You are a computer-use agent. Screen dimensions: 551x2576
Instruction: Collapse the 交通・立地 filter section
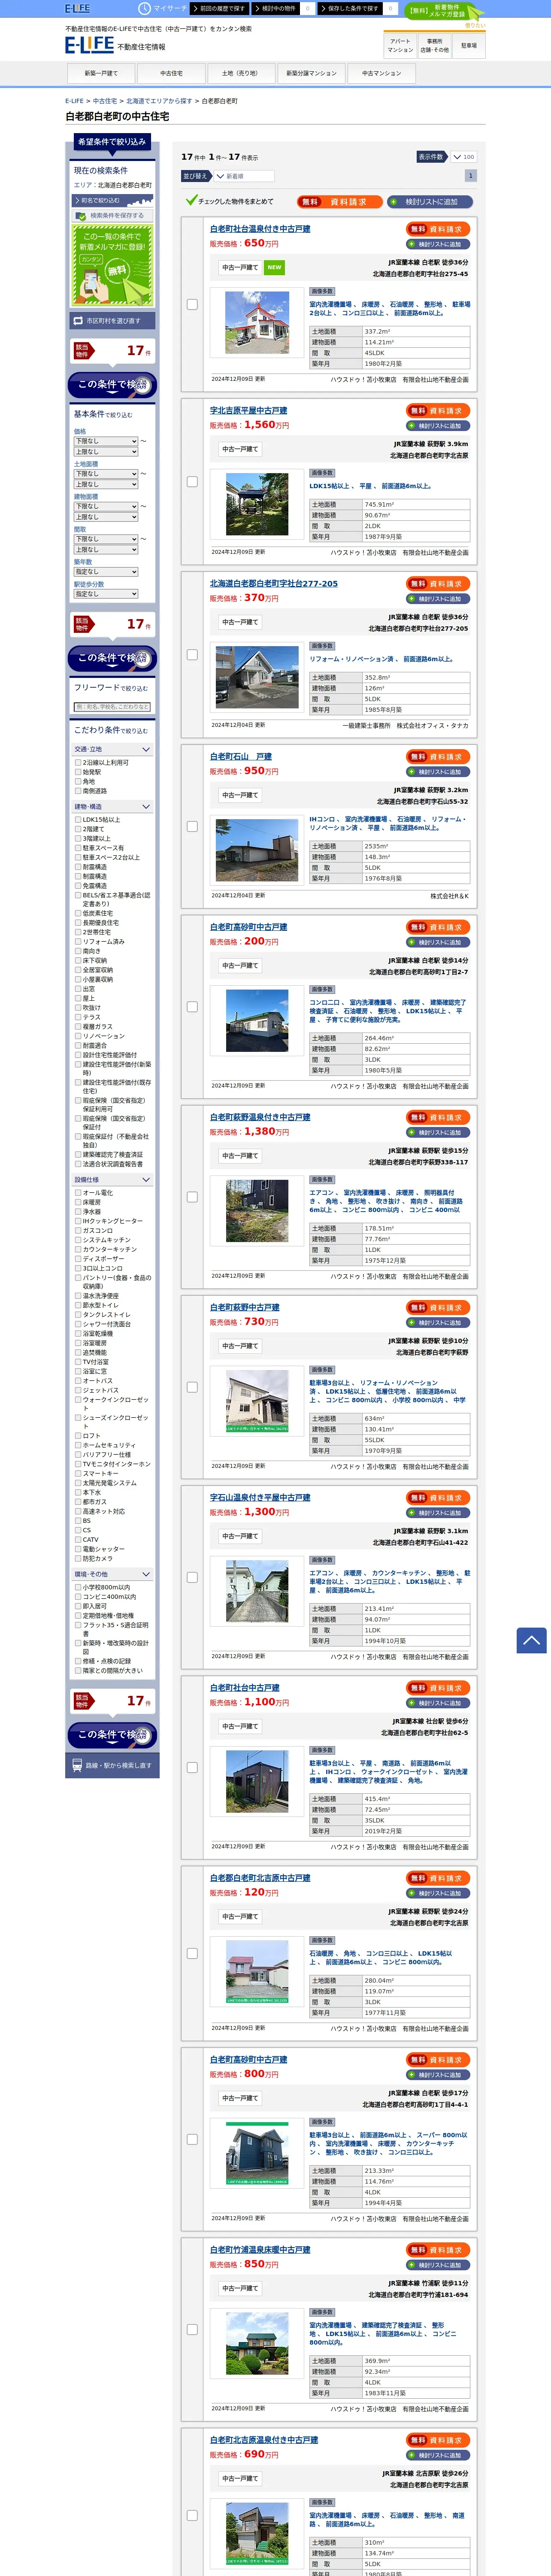tap(112, 749)
